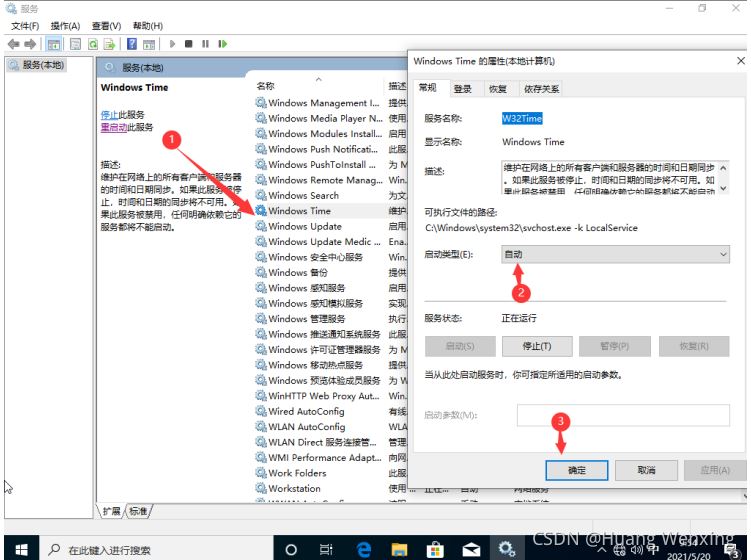Click the Forward arrow toolbar icon
Image resolution: width=751 pixels, height=560 pixels.
[x=30, y=44]
